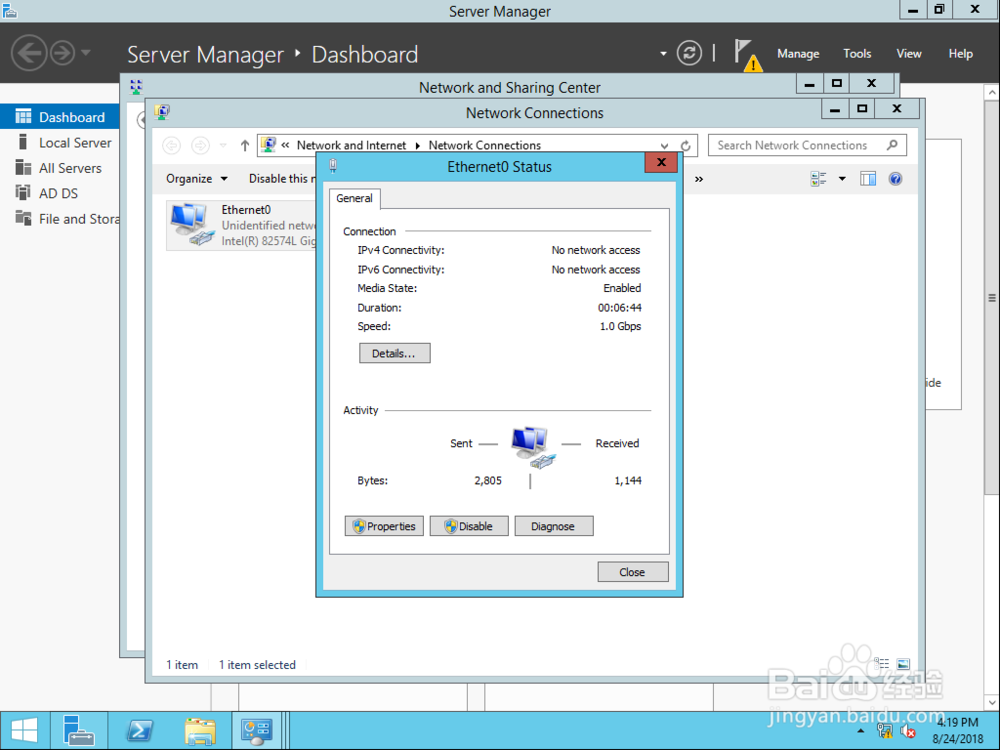Click the Ethernet0 Status title bar icon
This screenshot has width=1000, height=750.
(333, 166)
